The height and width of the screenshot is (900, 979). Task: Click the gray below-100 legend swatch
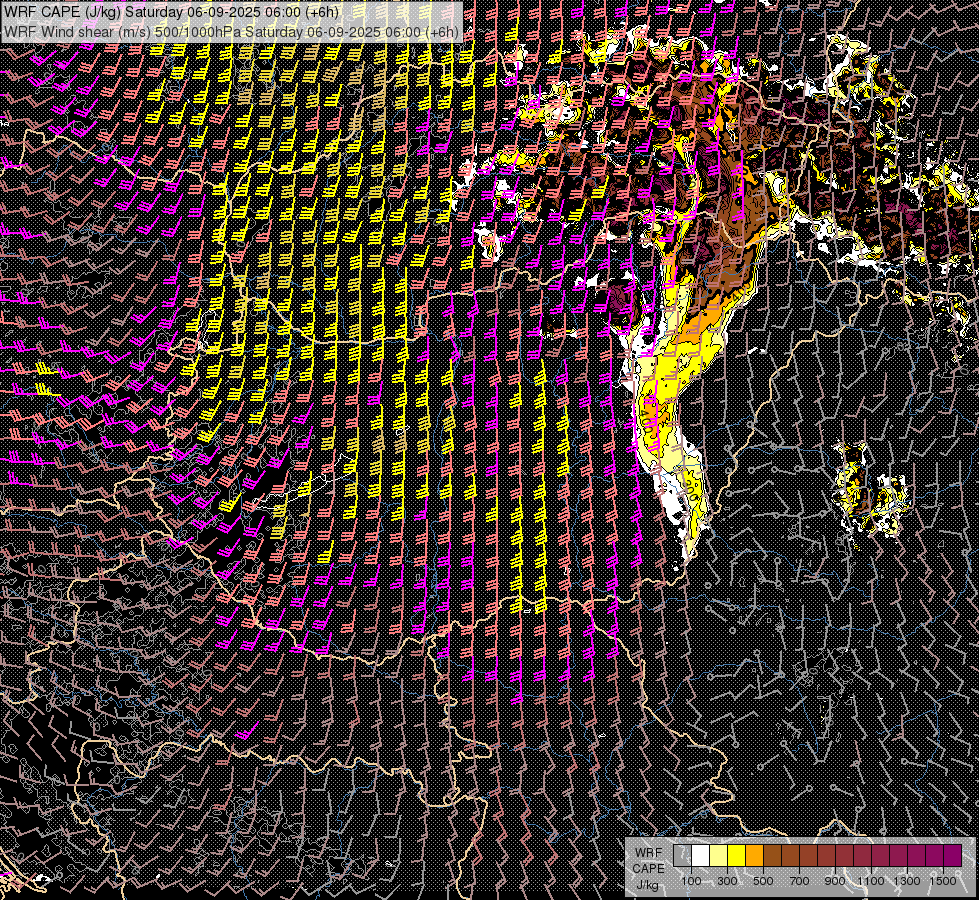click(682, 856)
